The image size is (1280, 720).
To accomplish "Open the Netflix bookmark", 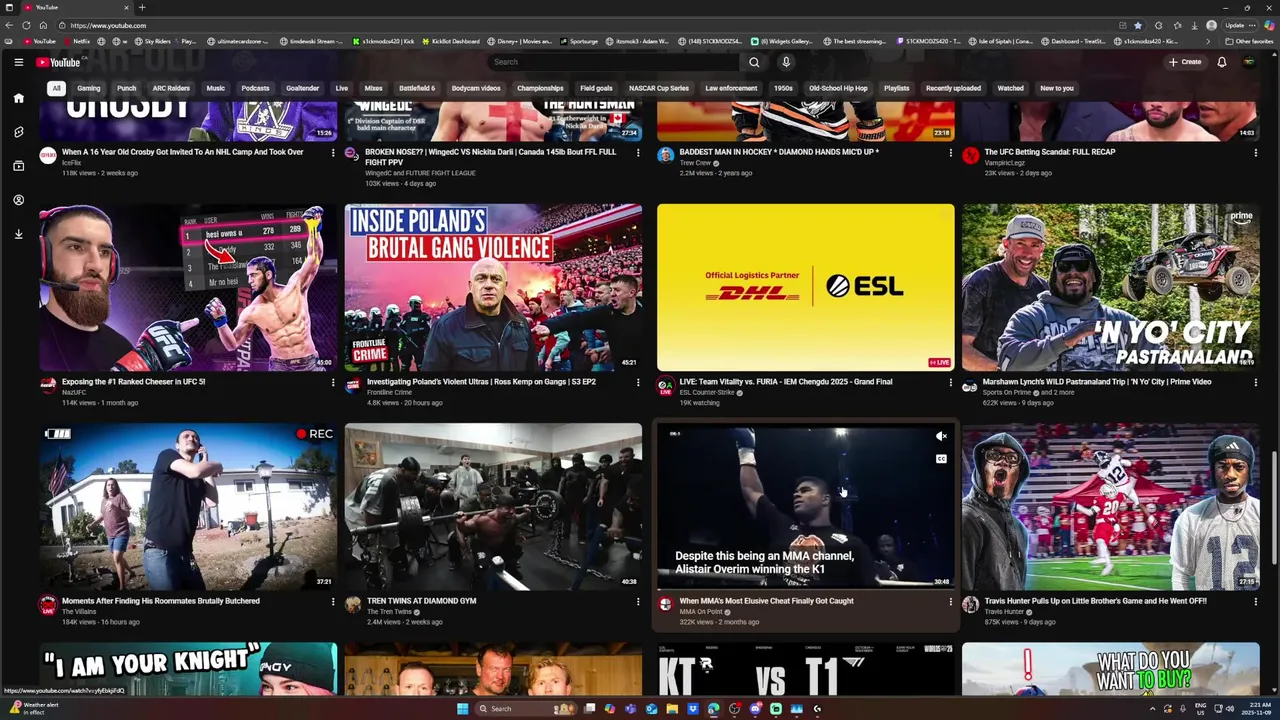I will click(76, 41).
